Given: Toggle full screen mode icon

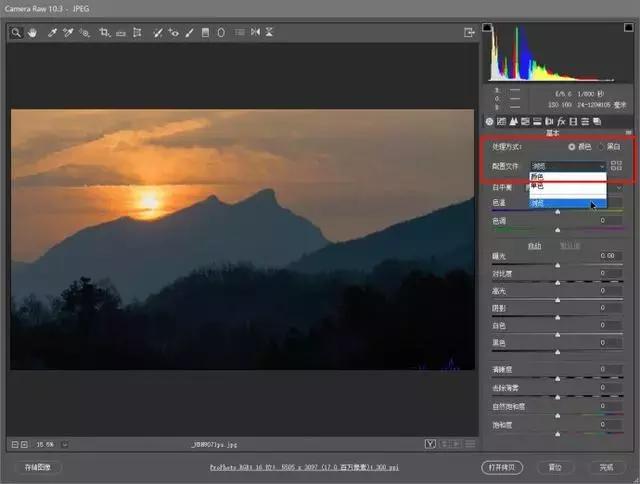Looking at the screenshot, I should 469,32.
